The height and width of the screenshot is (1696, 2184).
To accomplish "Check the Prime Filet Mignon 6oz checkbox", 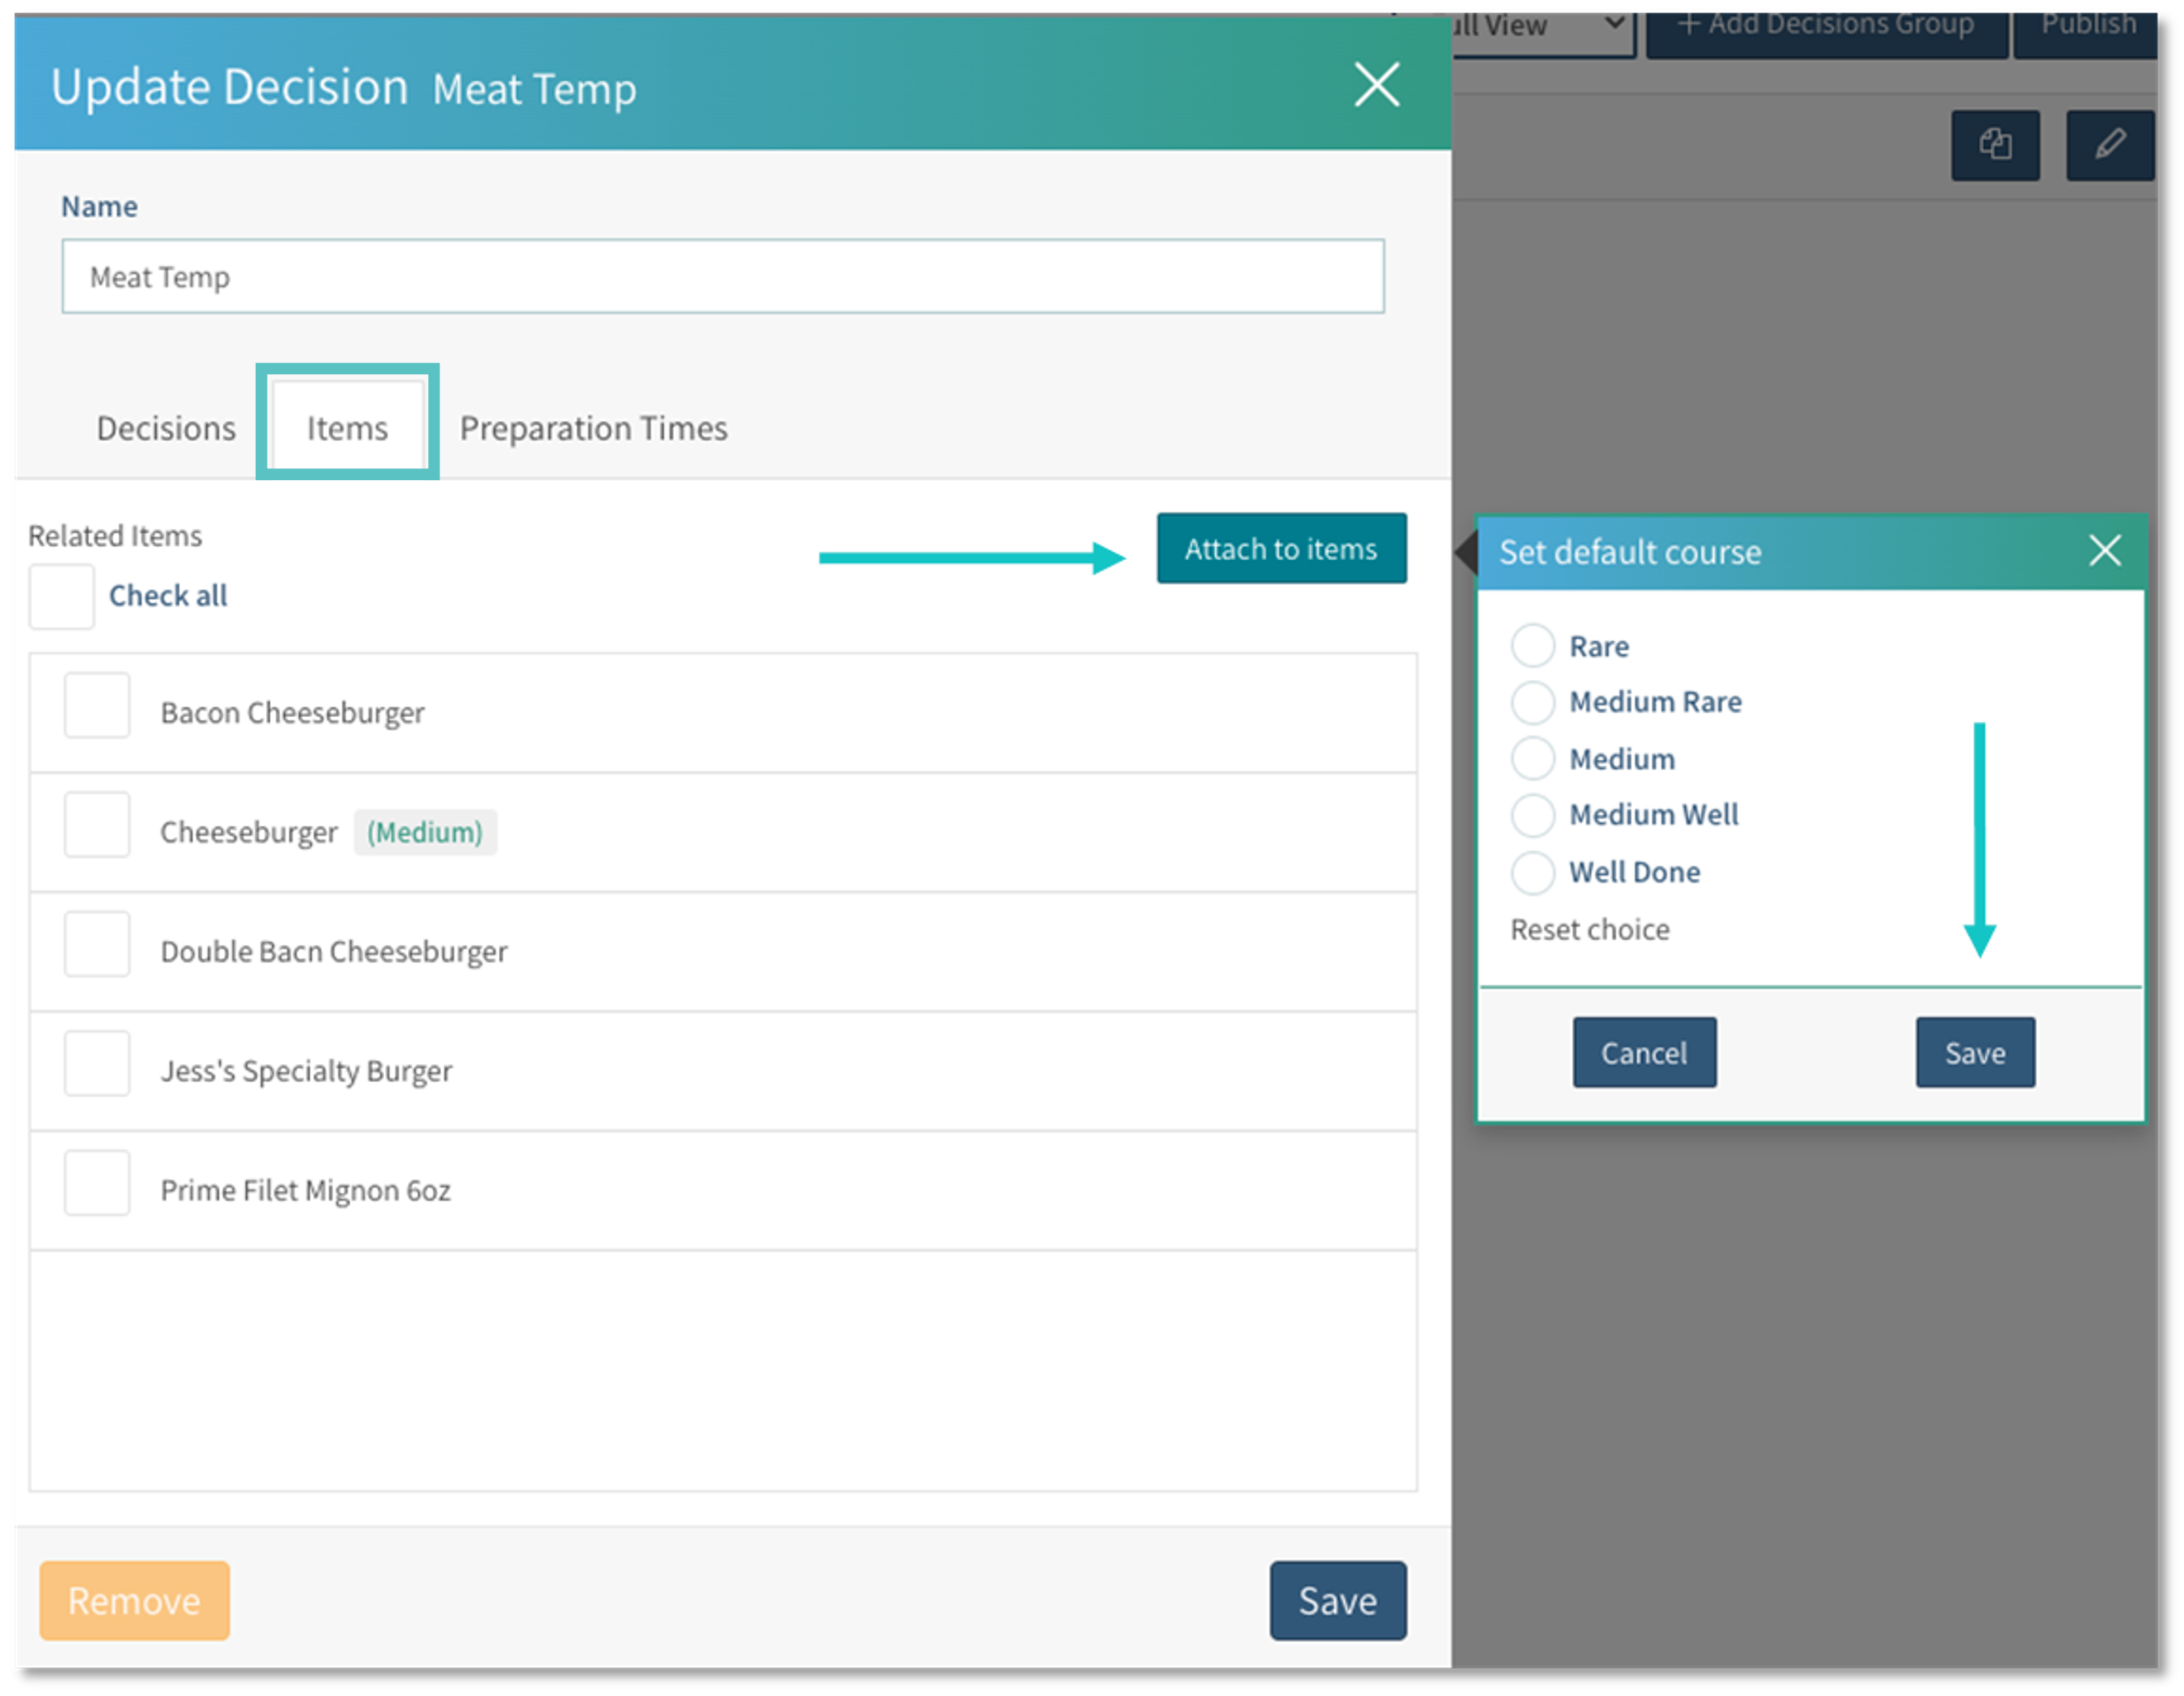I will 97,1184.
